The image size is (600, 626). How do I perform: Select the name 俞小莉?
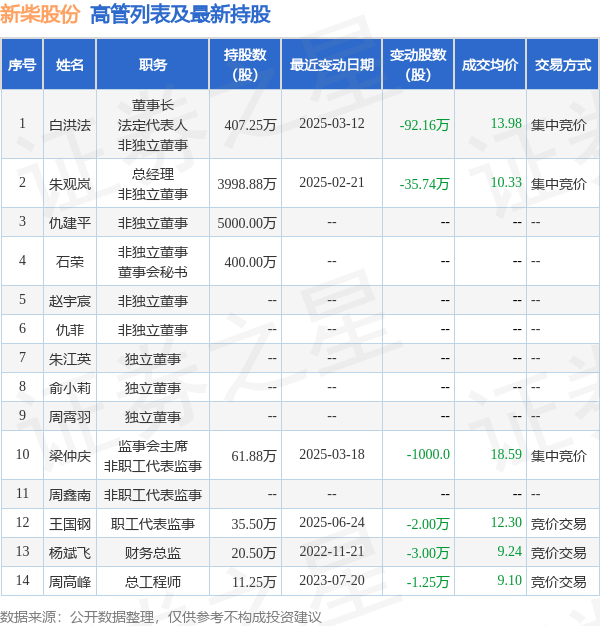[x=70, y=387]
